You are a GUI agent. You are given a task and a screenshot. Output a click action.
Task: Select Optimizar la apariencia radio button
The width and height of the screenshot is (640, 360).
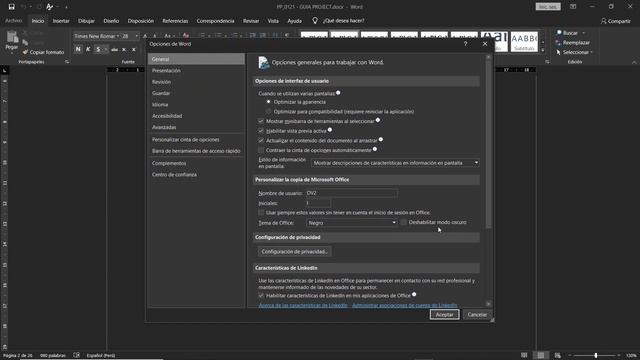click(x=268, y=102)
